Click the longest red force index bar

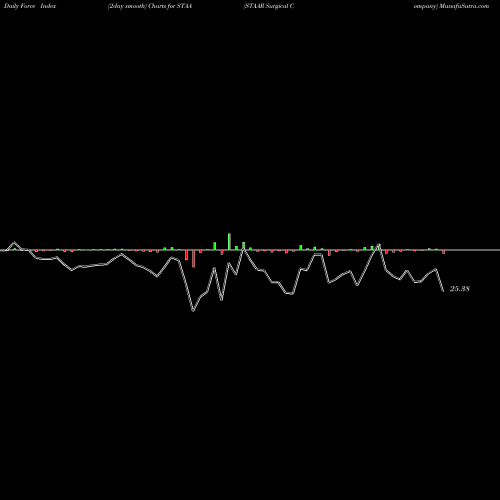pyautogui.click(x=193, y=258)
